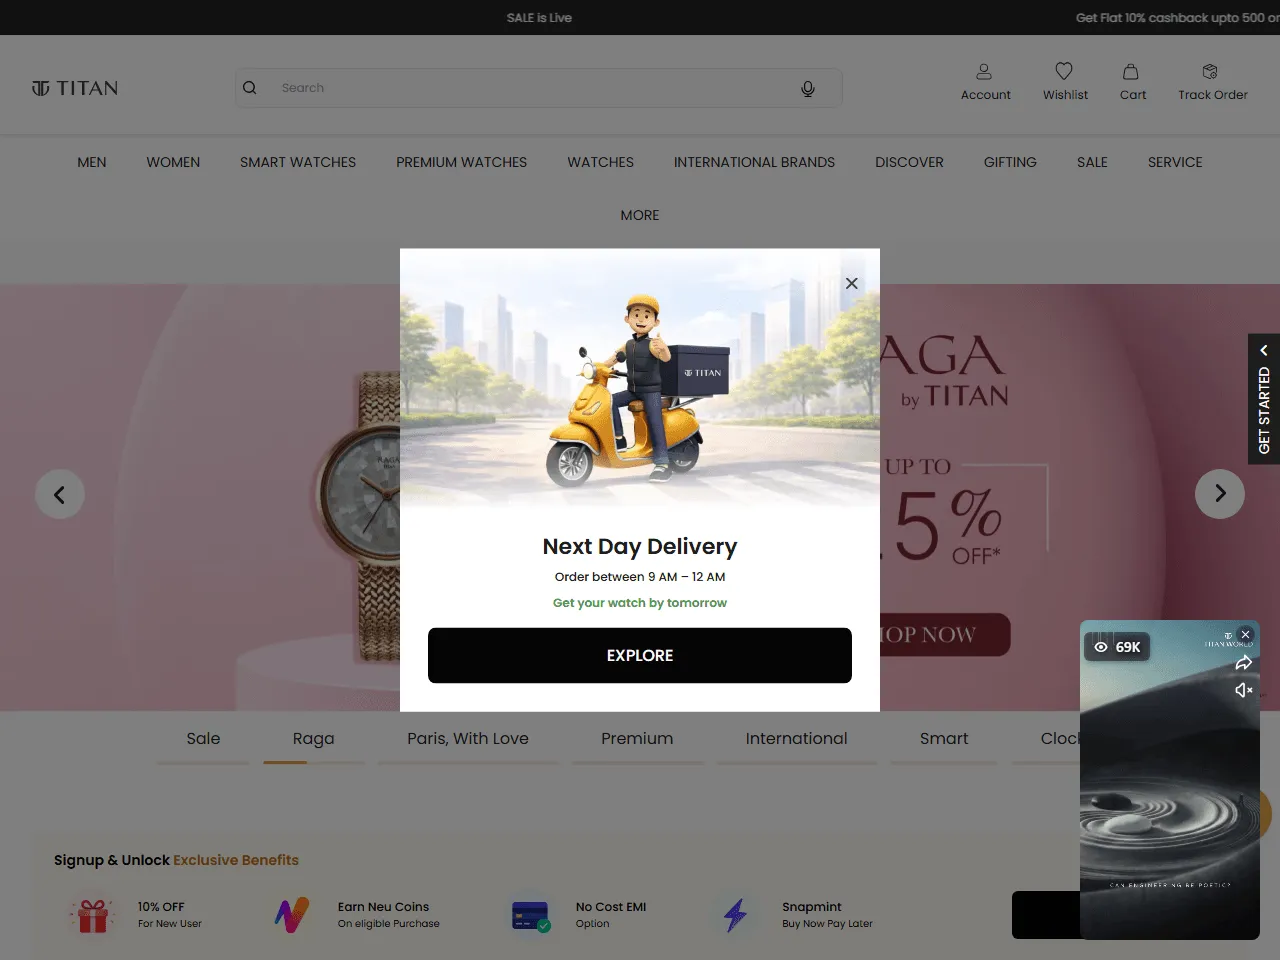The width and height of the screenshot is (1280, 960).
Task: Click into the Search field
Action: pos(538,88)
